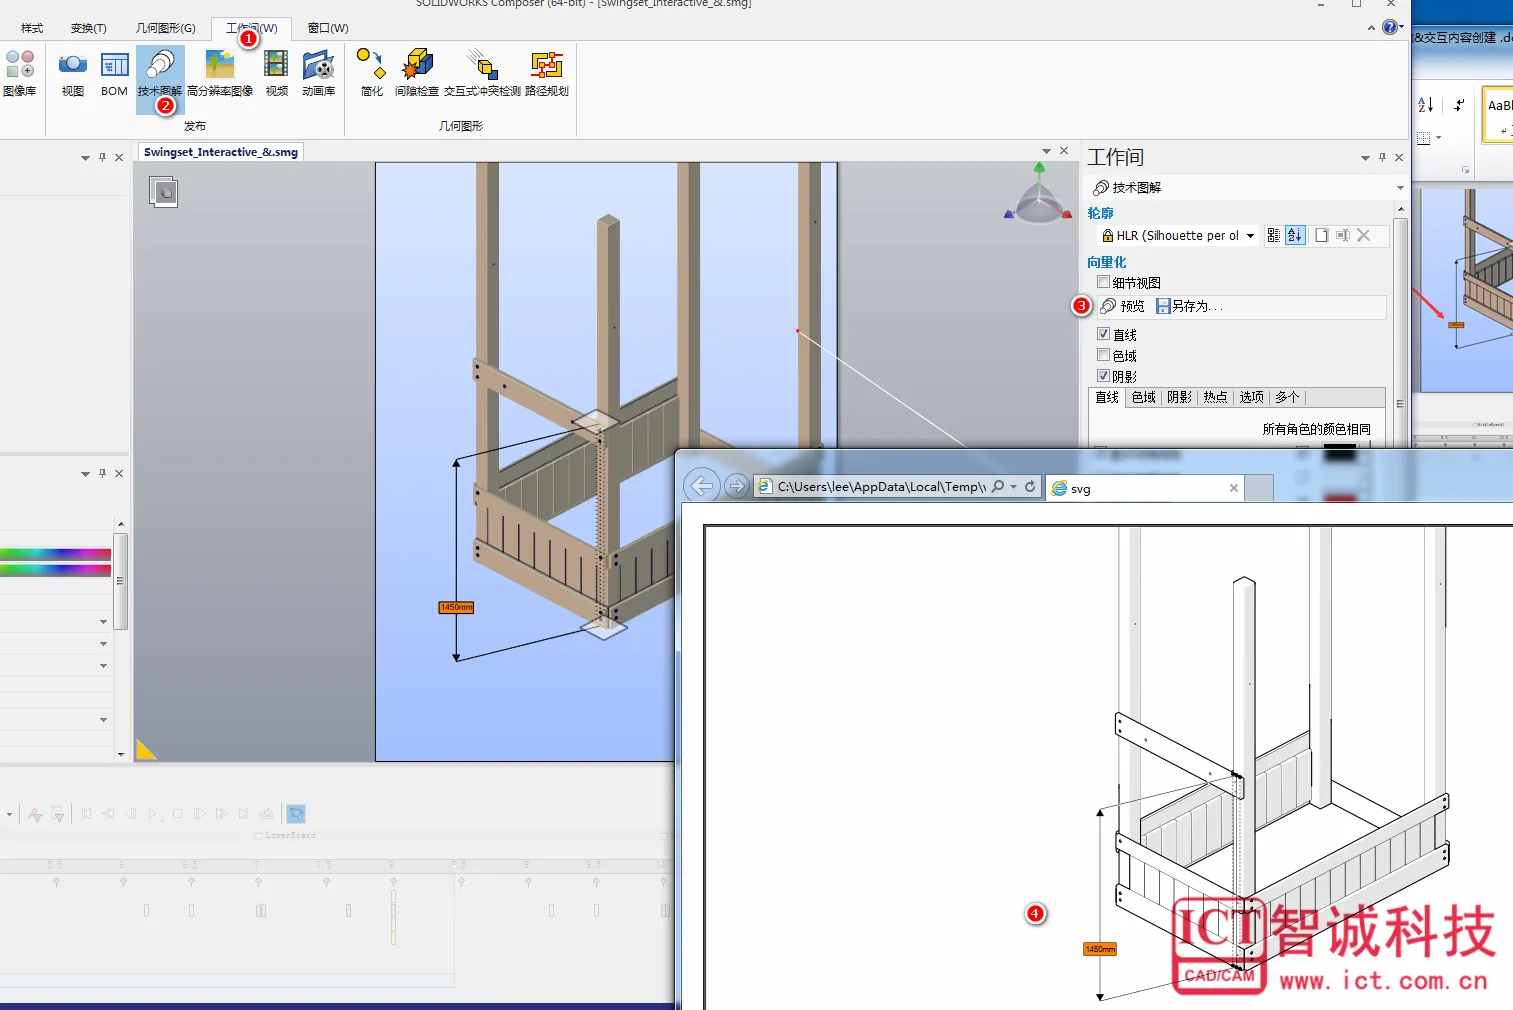Viewport: 1513px width, 1010px height.
Task: Switch to the 多个 multiple tab
Action: click(1287, 397)
